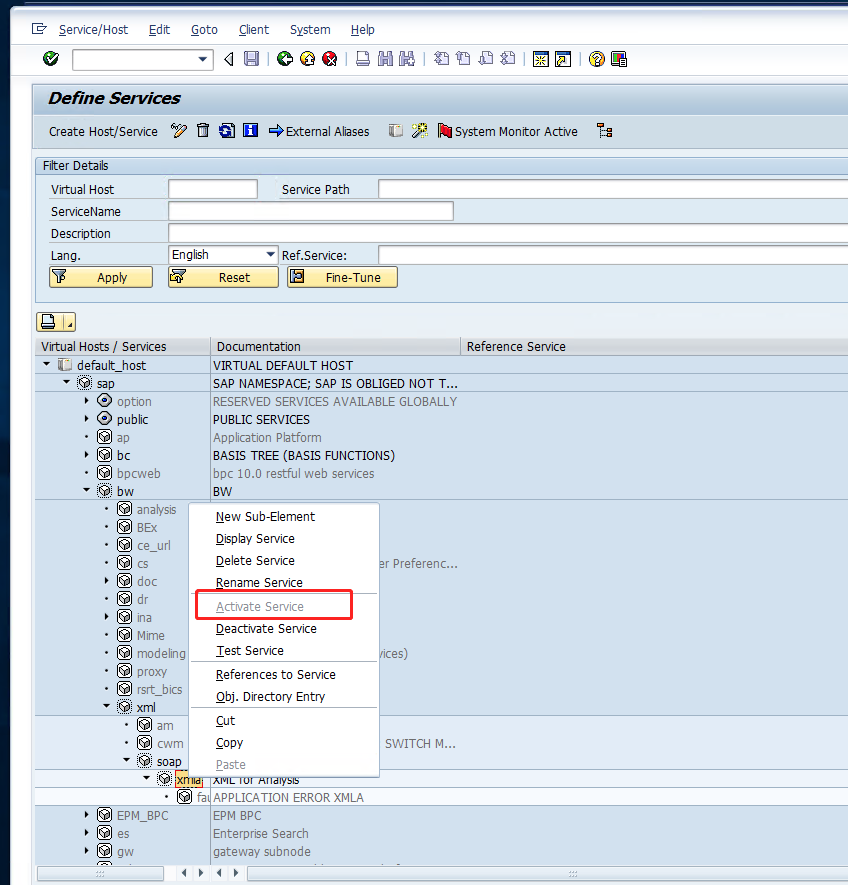
Task: Click the Next Page icon
Action: pos(486,59)
